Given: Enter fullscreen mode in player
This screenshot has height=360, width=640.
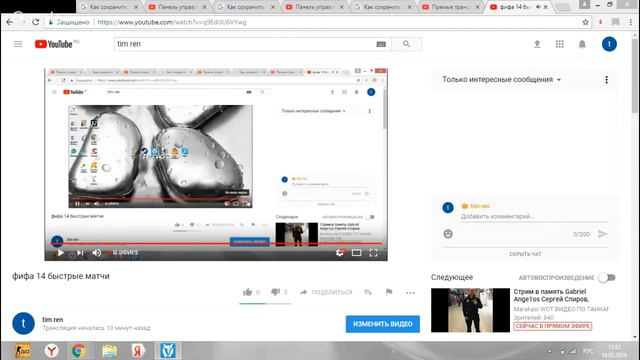Looking at the screenshot, I should (373, 253).
